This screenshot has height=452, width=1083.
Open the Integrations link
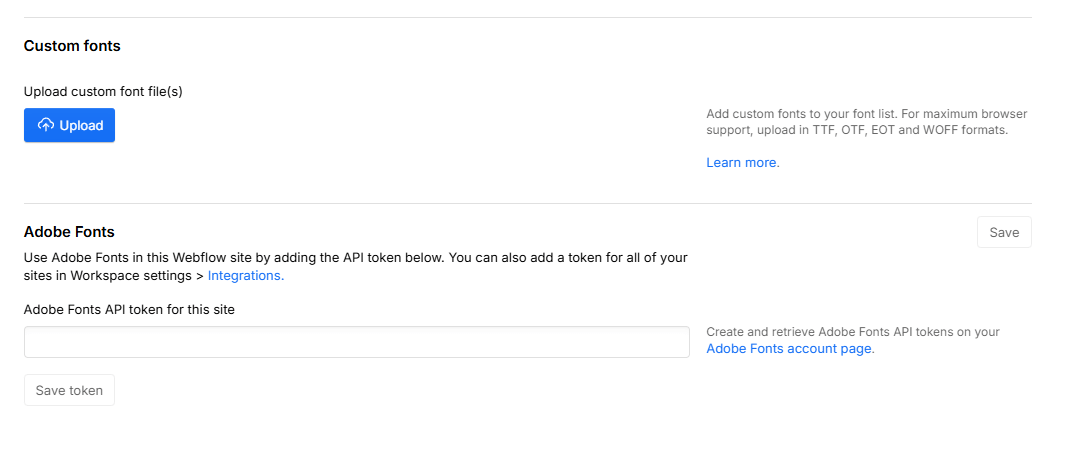coord(246,276)
